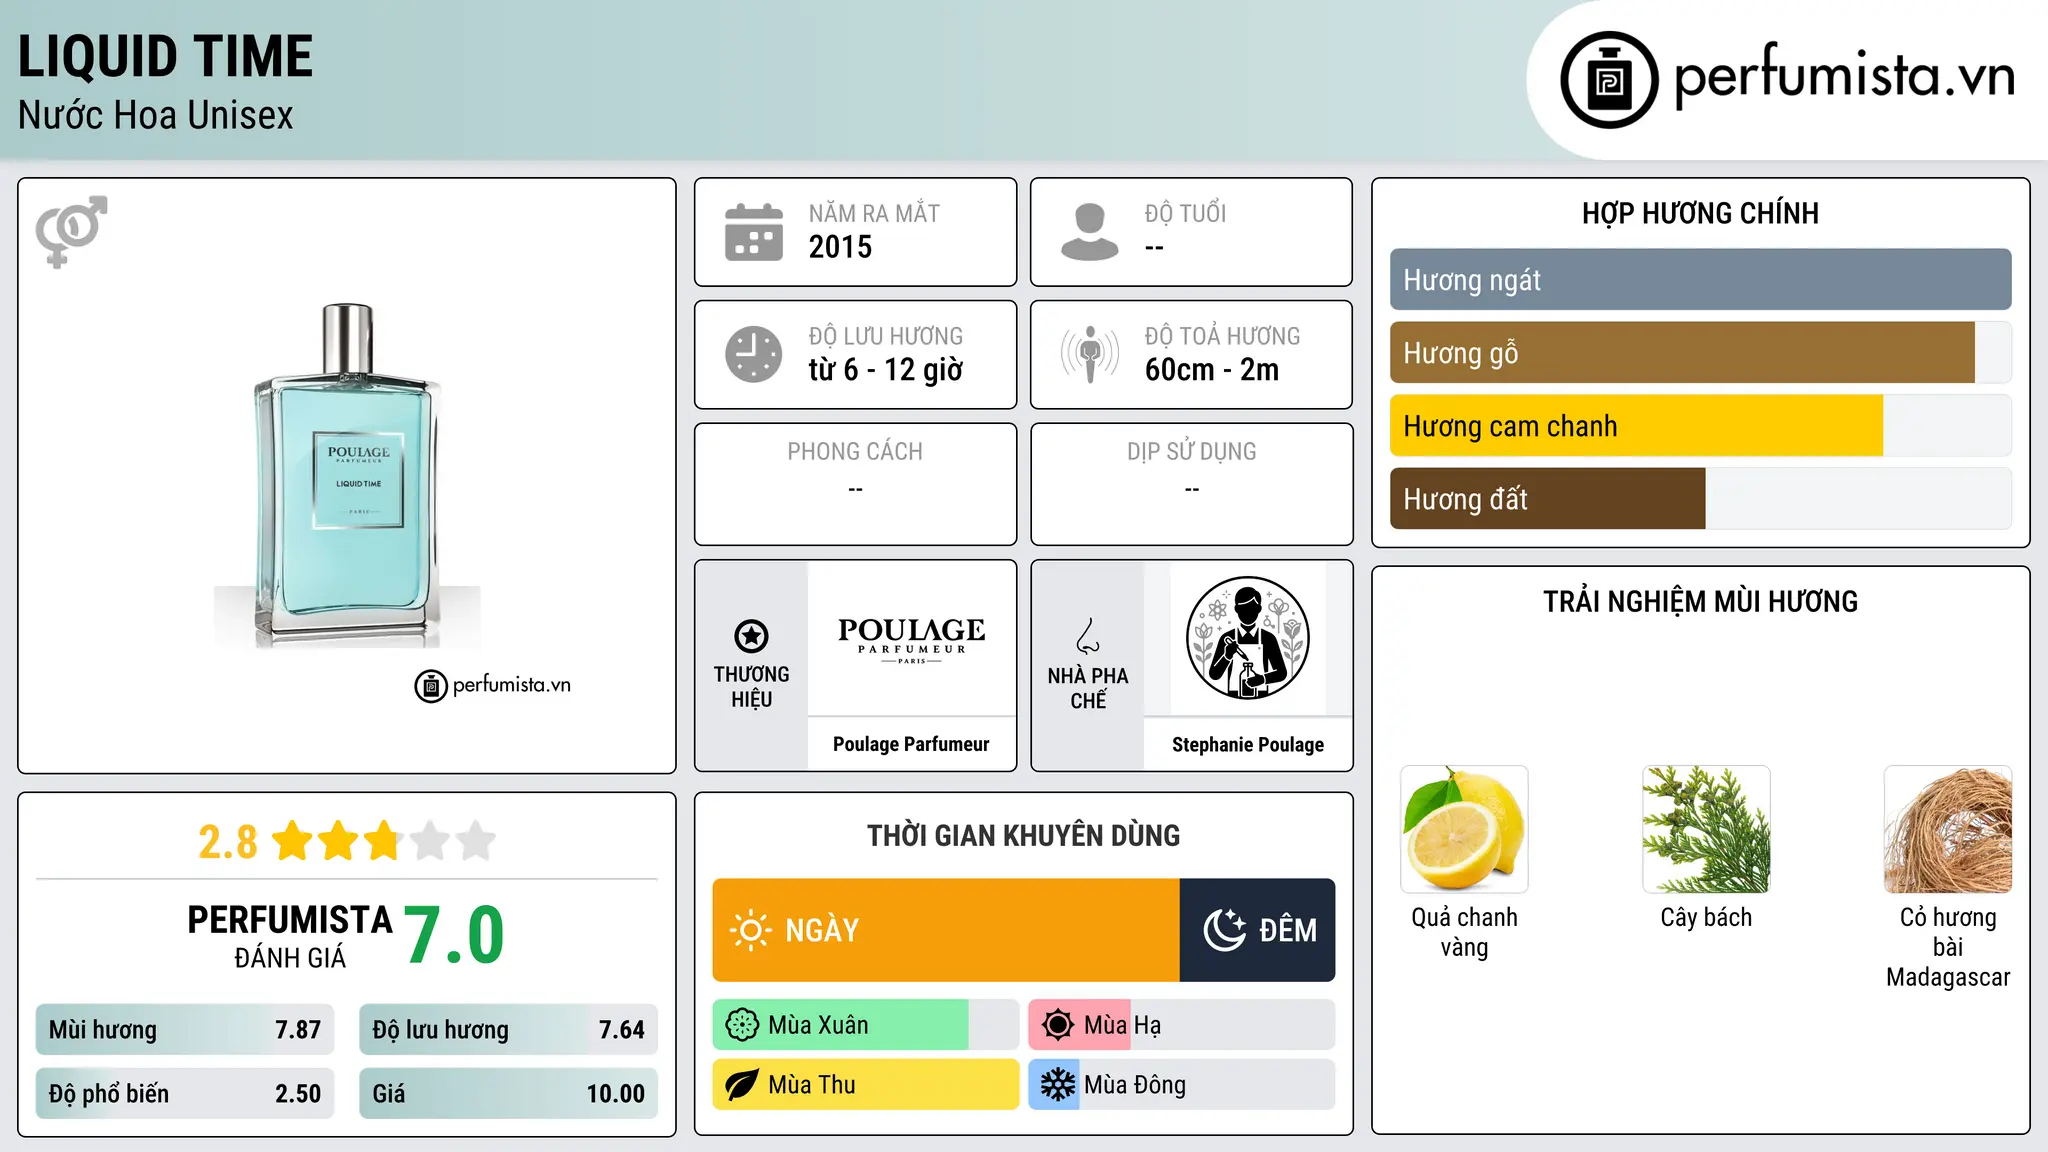
Task: Select the orange Ngày daytime segment
Action: pyautogui.click(x=946, y=930)
